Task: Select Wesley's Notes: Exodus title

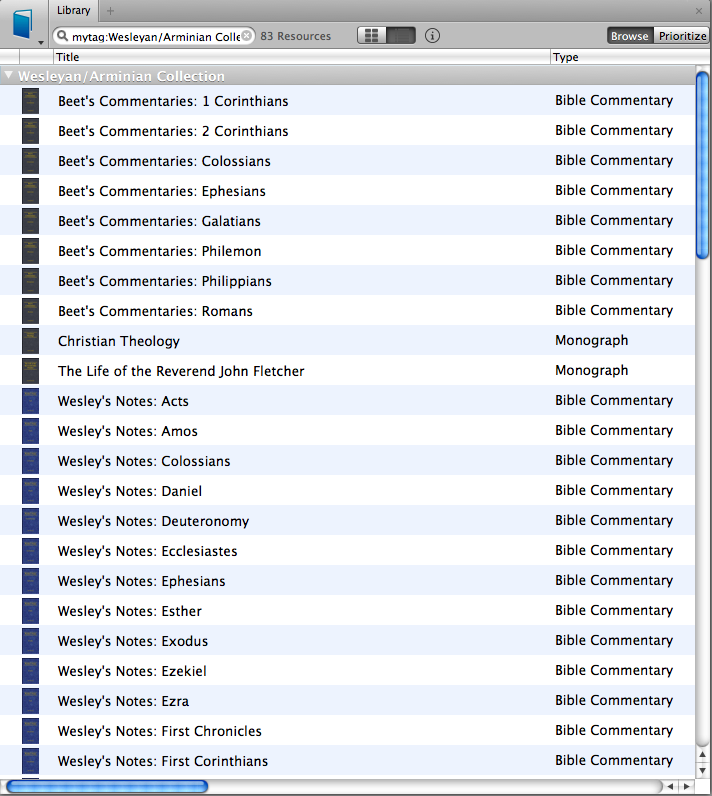Action: point(133,641)
